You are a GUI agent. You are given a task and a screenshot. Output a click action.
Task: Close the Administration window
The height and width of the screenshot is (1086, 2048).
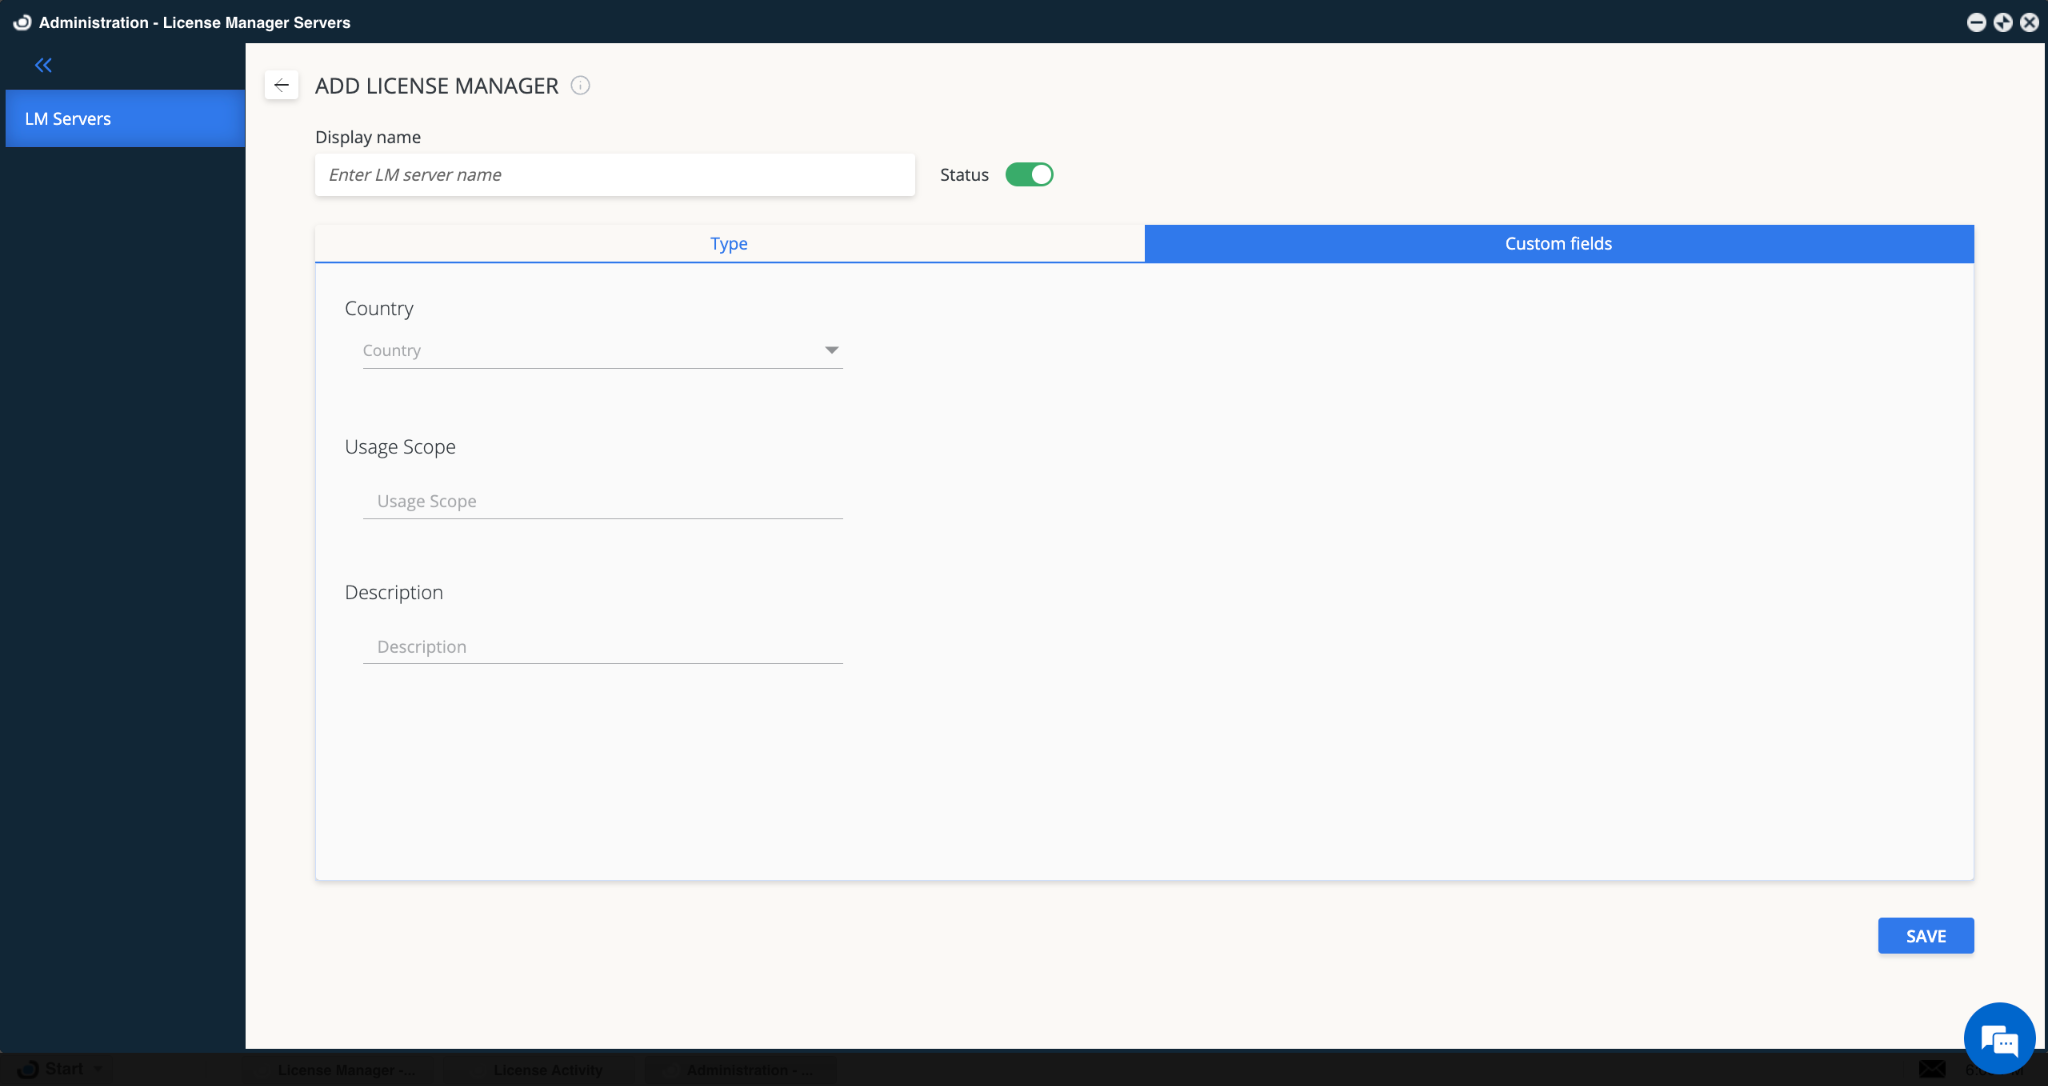pos(2029,22)
